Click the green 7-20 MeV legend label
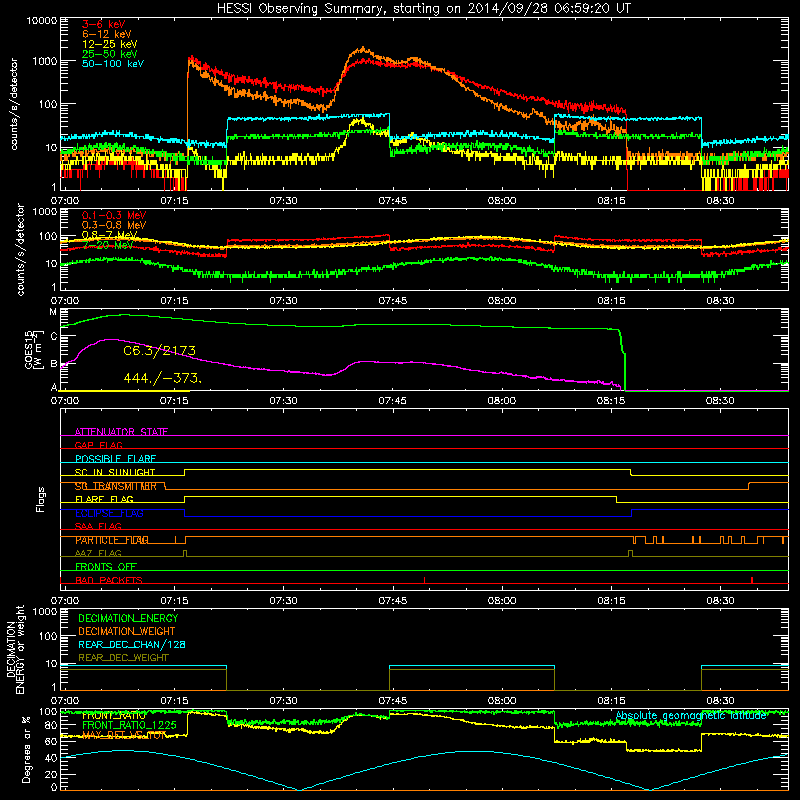 tap(108, 245)
